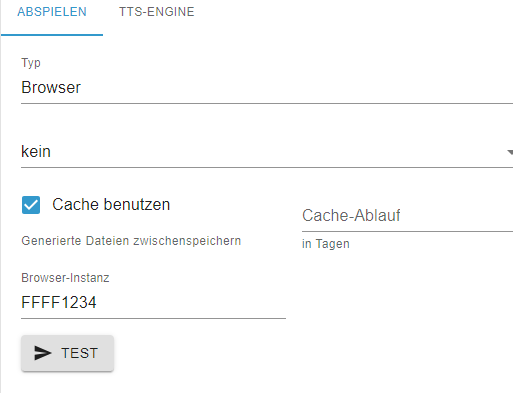This screenshot has height=393, width=513.
Task: Click the Typ field label
Action: (x=31, y=63)
